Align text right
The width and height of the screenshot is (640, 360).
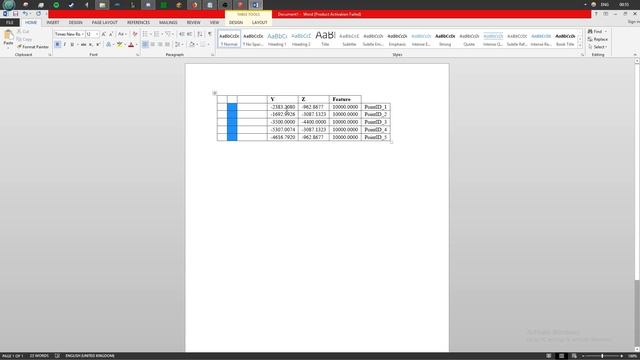(160, 44)
